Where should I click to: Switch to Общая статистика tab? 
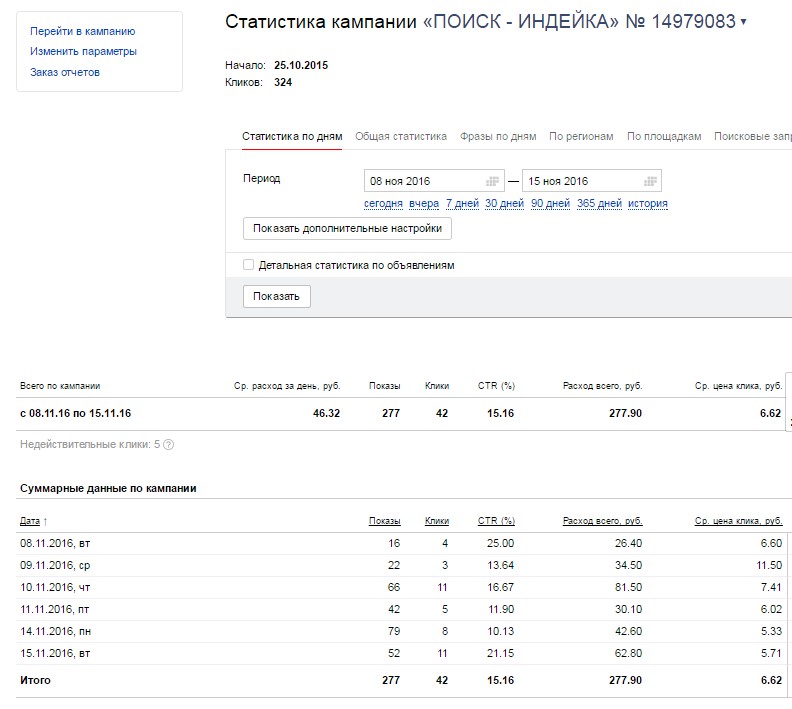pos(401,137)
